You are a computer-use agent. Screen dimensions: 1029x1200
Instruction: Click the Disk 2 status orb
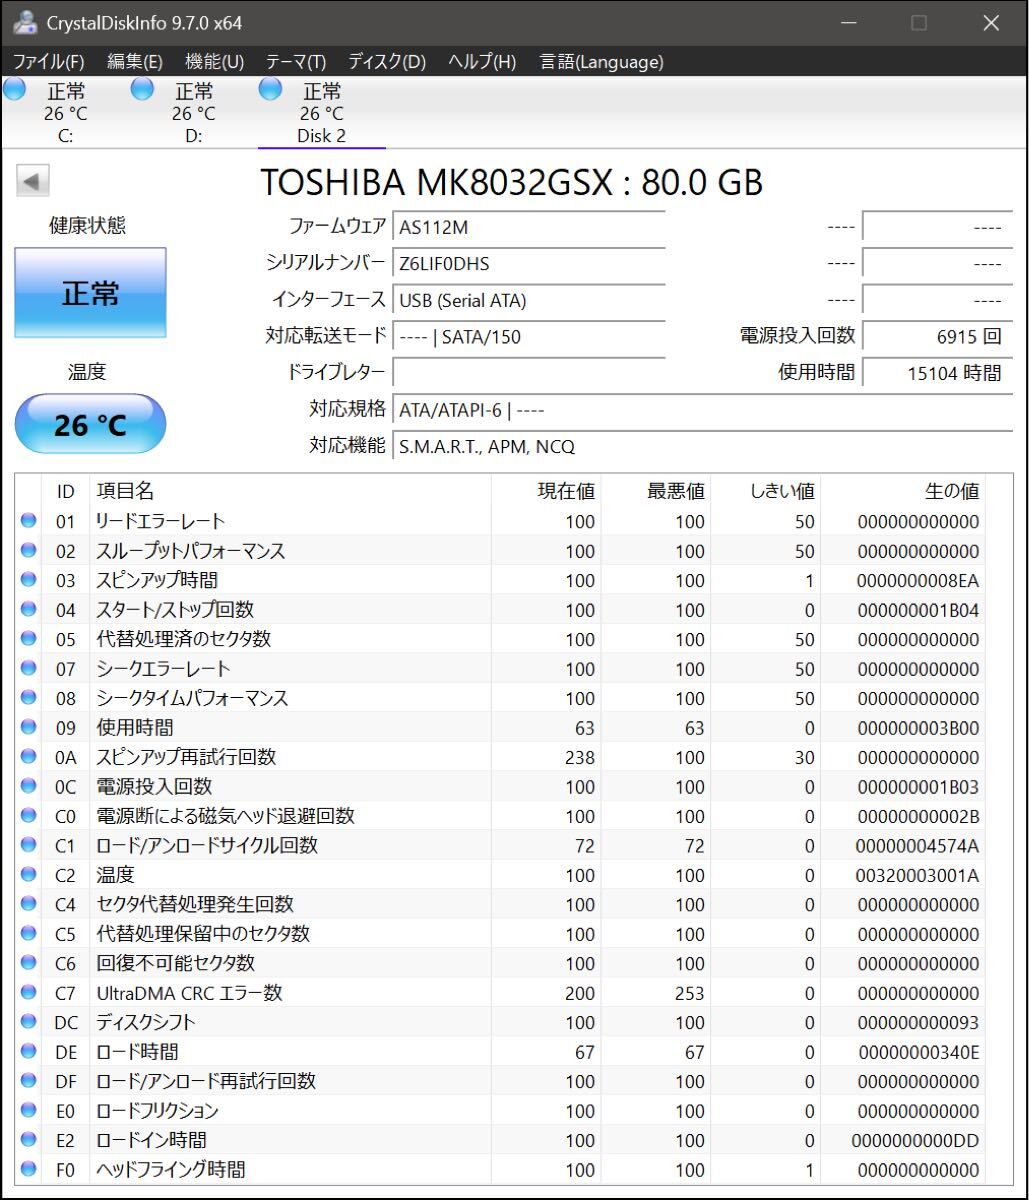pyautogui.click(x=270, y=90)
